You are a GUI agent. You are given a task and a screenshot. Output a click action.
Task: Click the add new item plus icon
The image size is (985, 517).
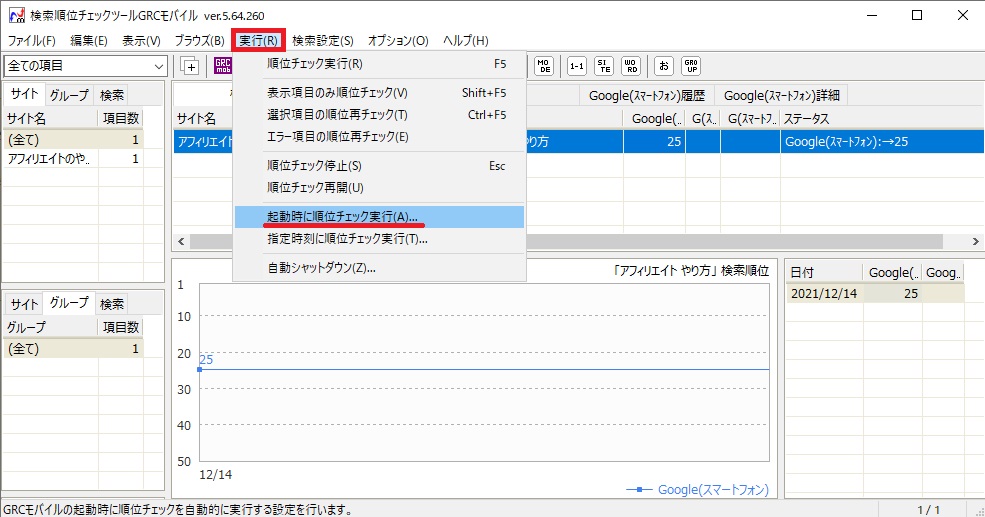tap(190, 65)
